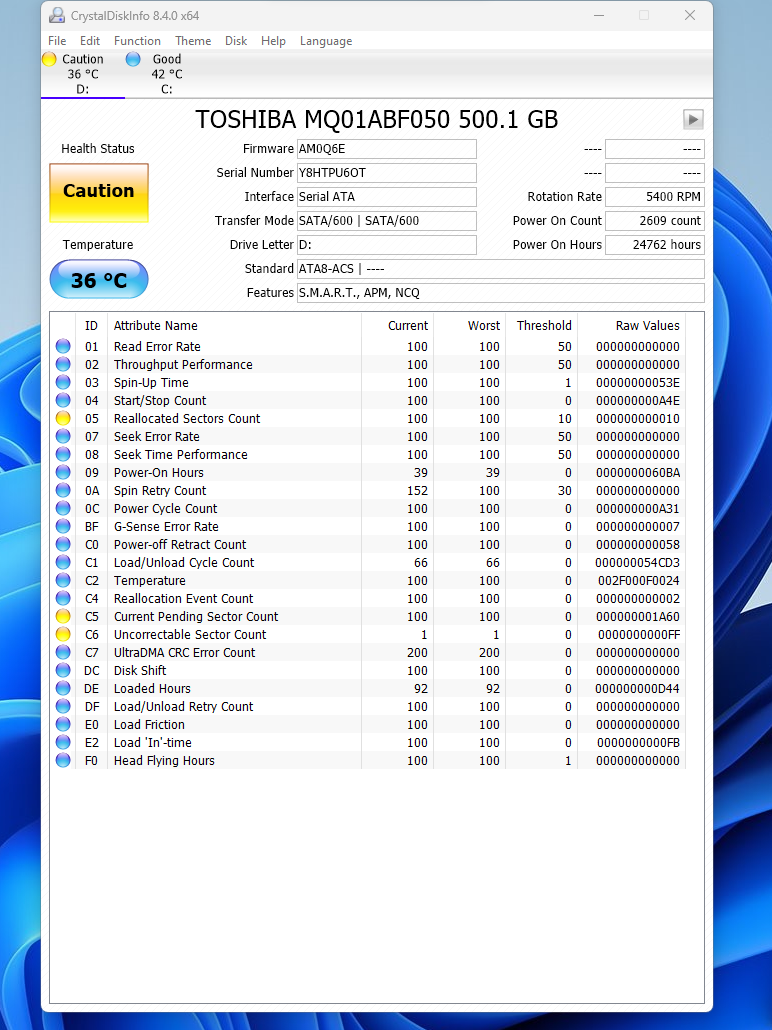Click blue status dot for Head Flying Hours
Image resolution: width=772 pixels, height=1030 pixels.
(63, 760)
